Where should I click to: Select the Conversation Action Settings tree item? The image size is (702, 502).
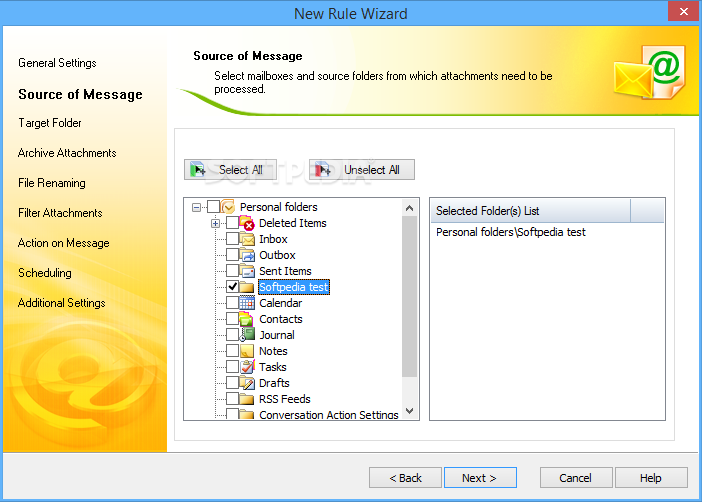pos(329,415)
